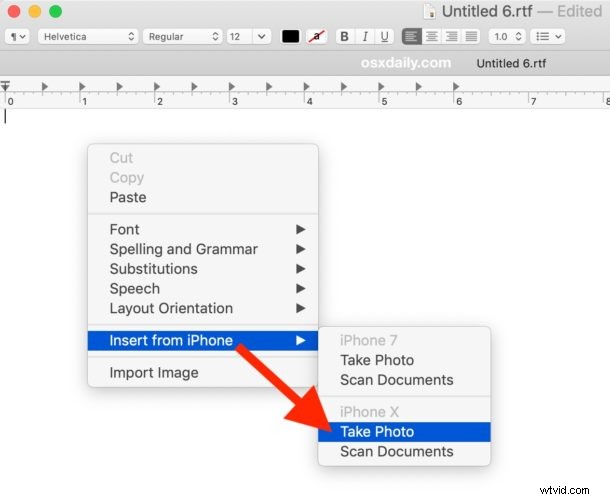The image size is (610, 500).
Task: Click the first-line indent marker on ruler
Action: (5, 83)
